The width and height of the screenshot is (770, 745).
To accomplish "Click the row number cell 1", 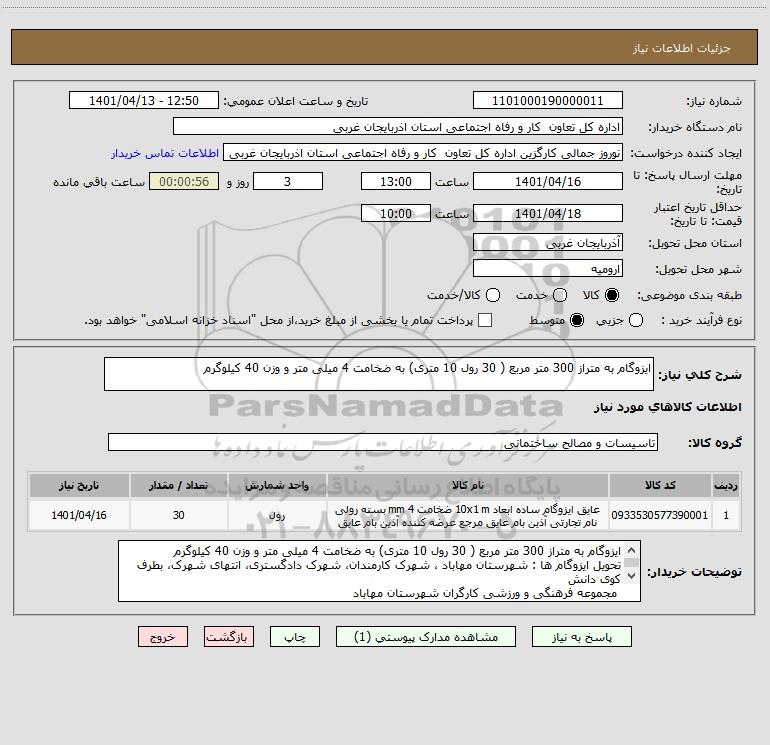I will tap(726, 515).
